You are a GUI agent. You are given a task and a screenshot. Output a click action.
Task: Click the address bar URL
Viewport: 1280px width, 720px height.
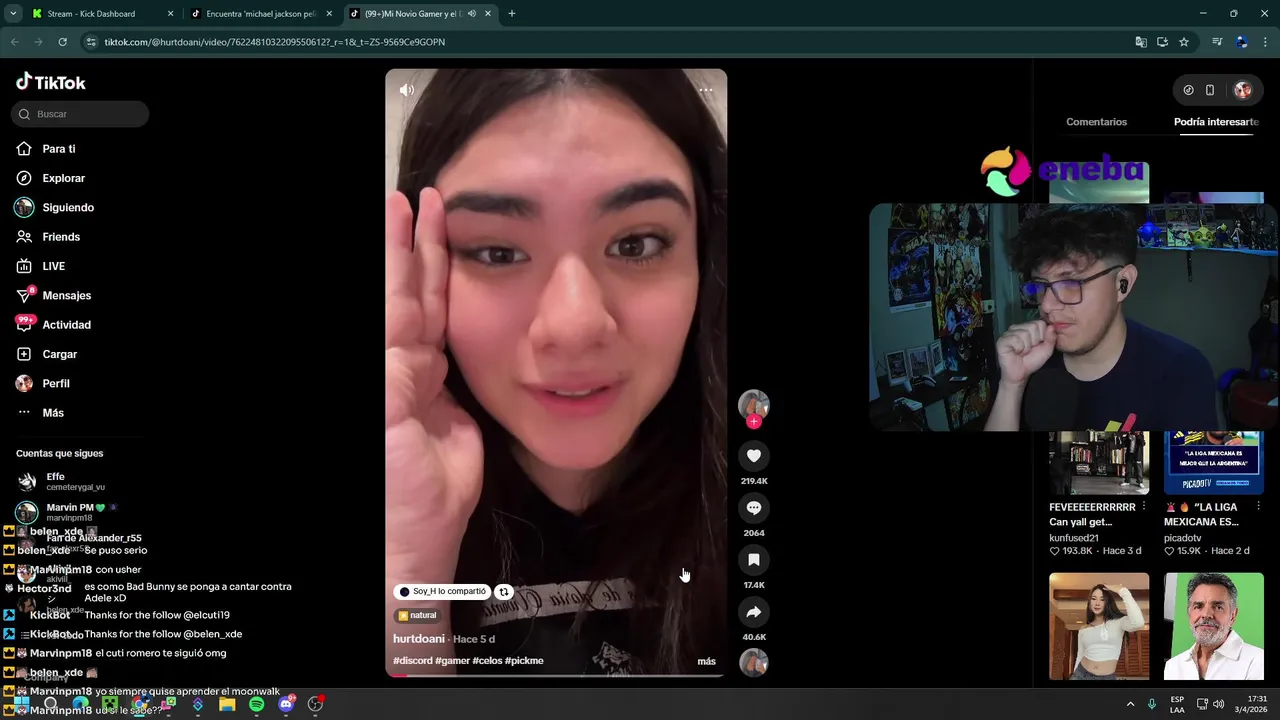pos(275,42)
